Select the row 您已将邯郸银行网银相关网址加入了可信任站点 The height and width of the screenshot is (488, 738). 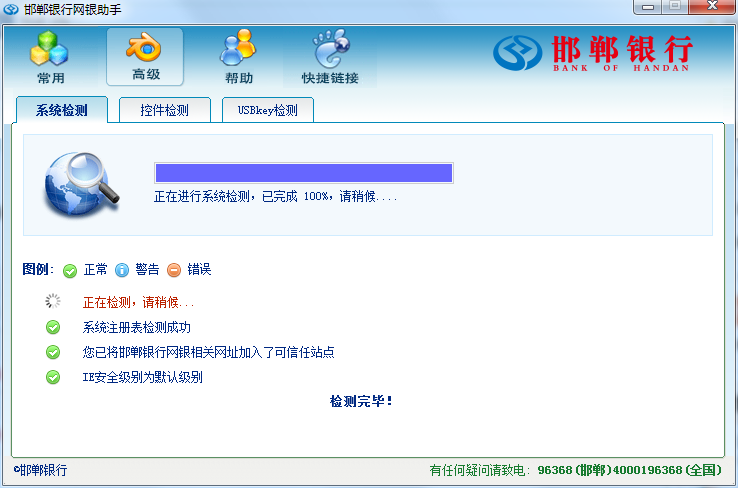[208, 352]
